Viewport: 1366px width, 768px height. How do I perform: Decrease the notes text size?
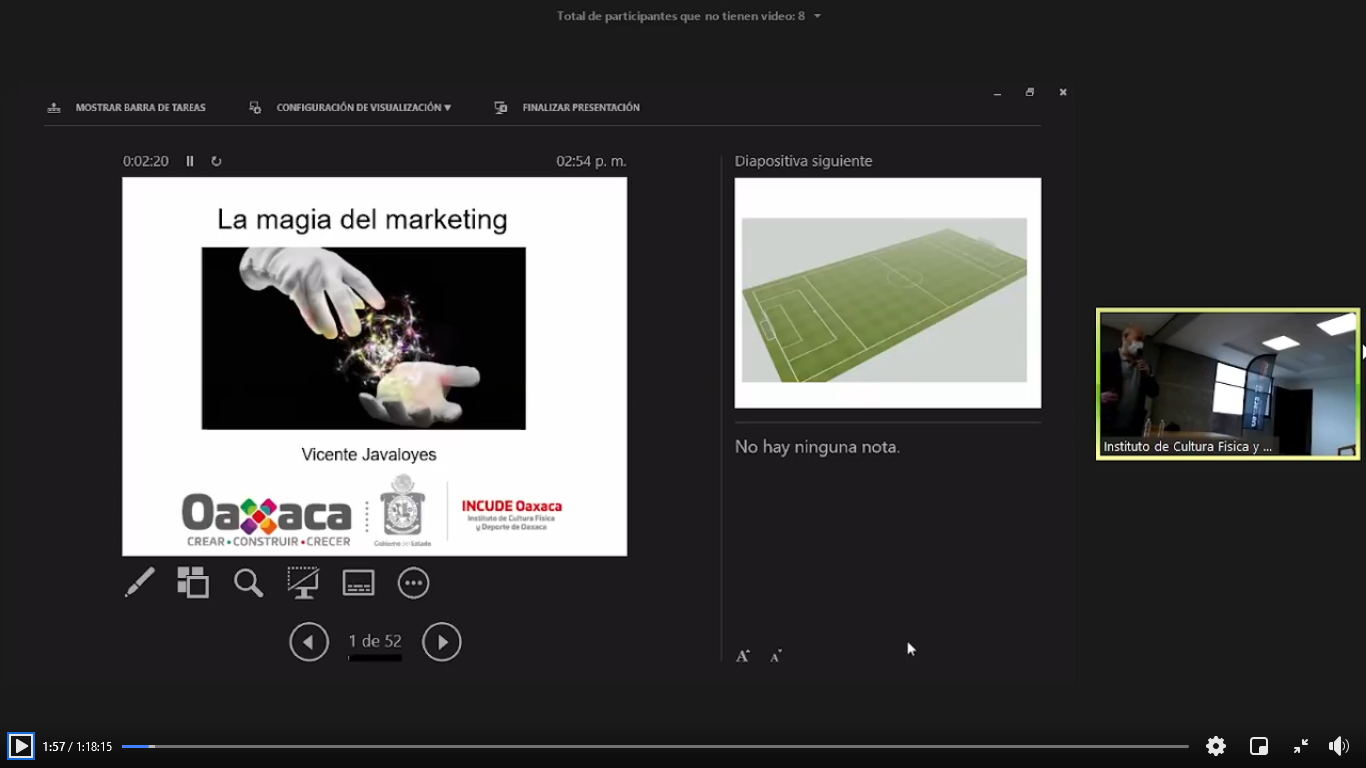coord(776,656)
